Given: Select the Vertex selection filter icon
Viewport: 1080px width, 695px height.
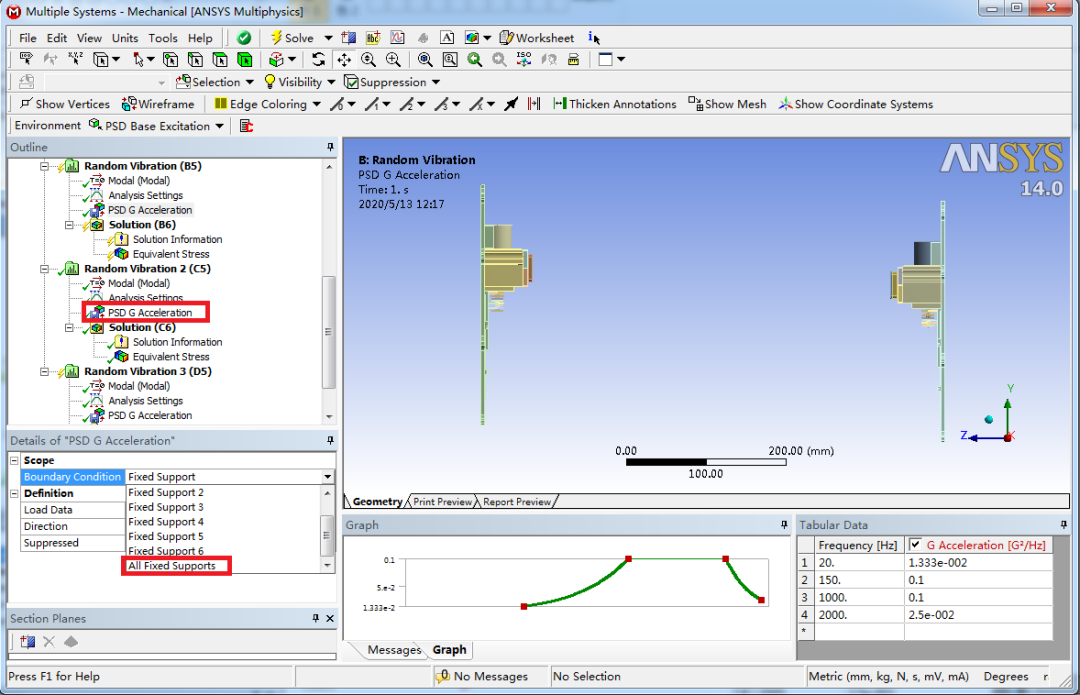Looking at the screenshot, I should pos(170,60).
